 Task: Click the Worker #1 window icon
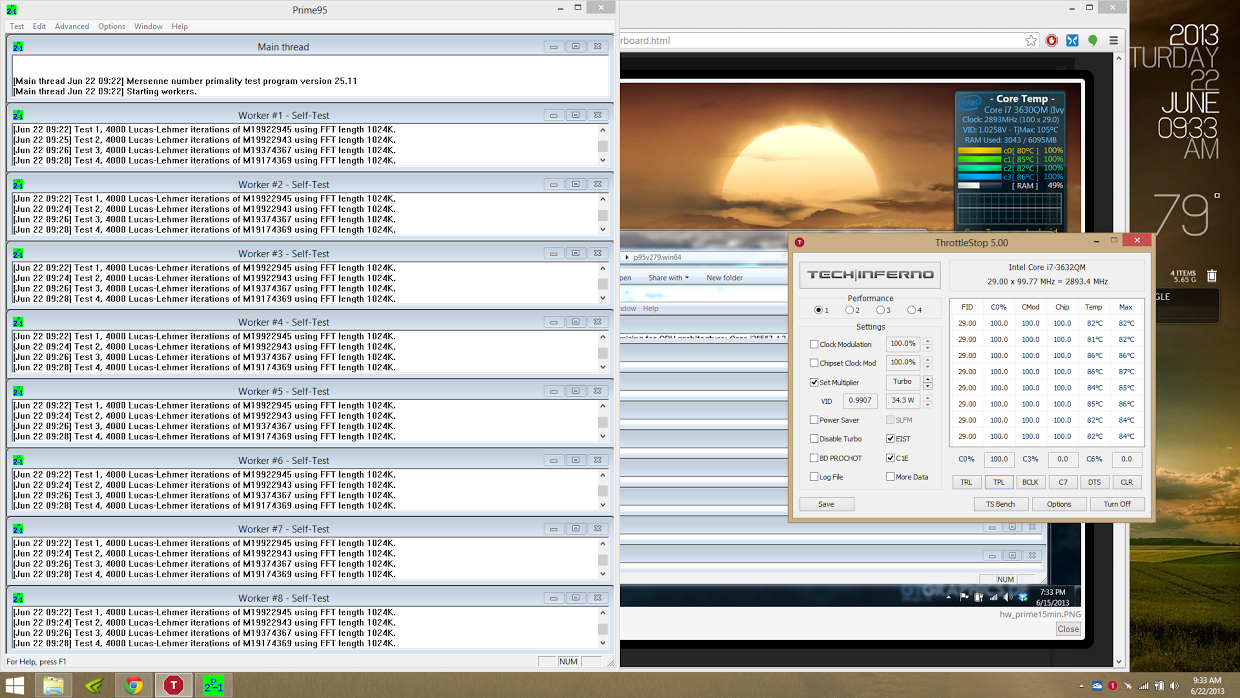pyautogui.click(x=18, y=115)
